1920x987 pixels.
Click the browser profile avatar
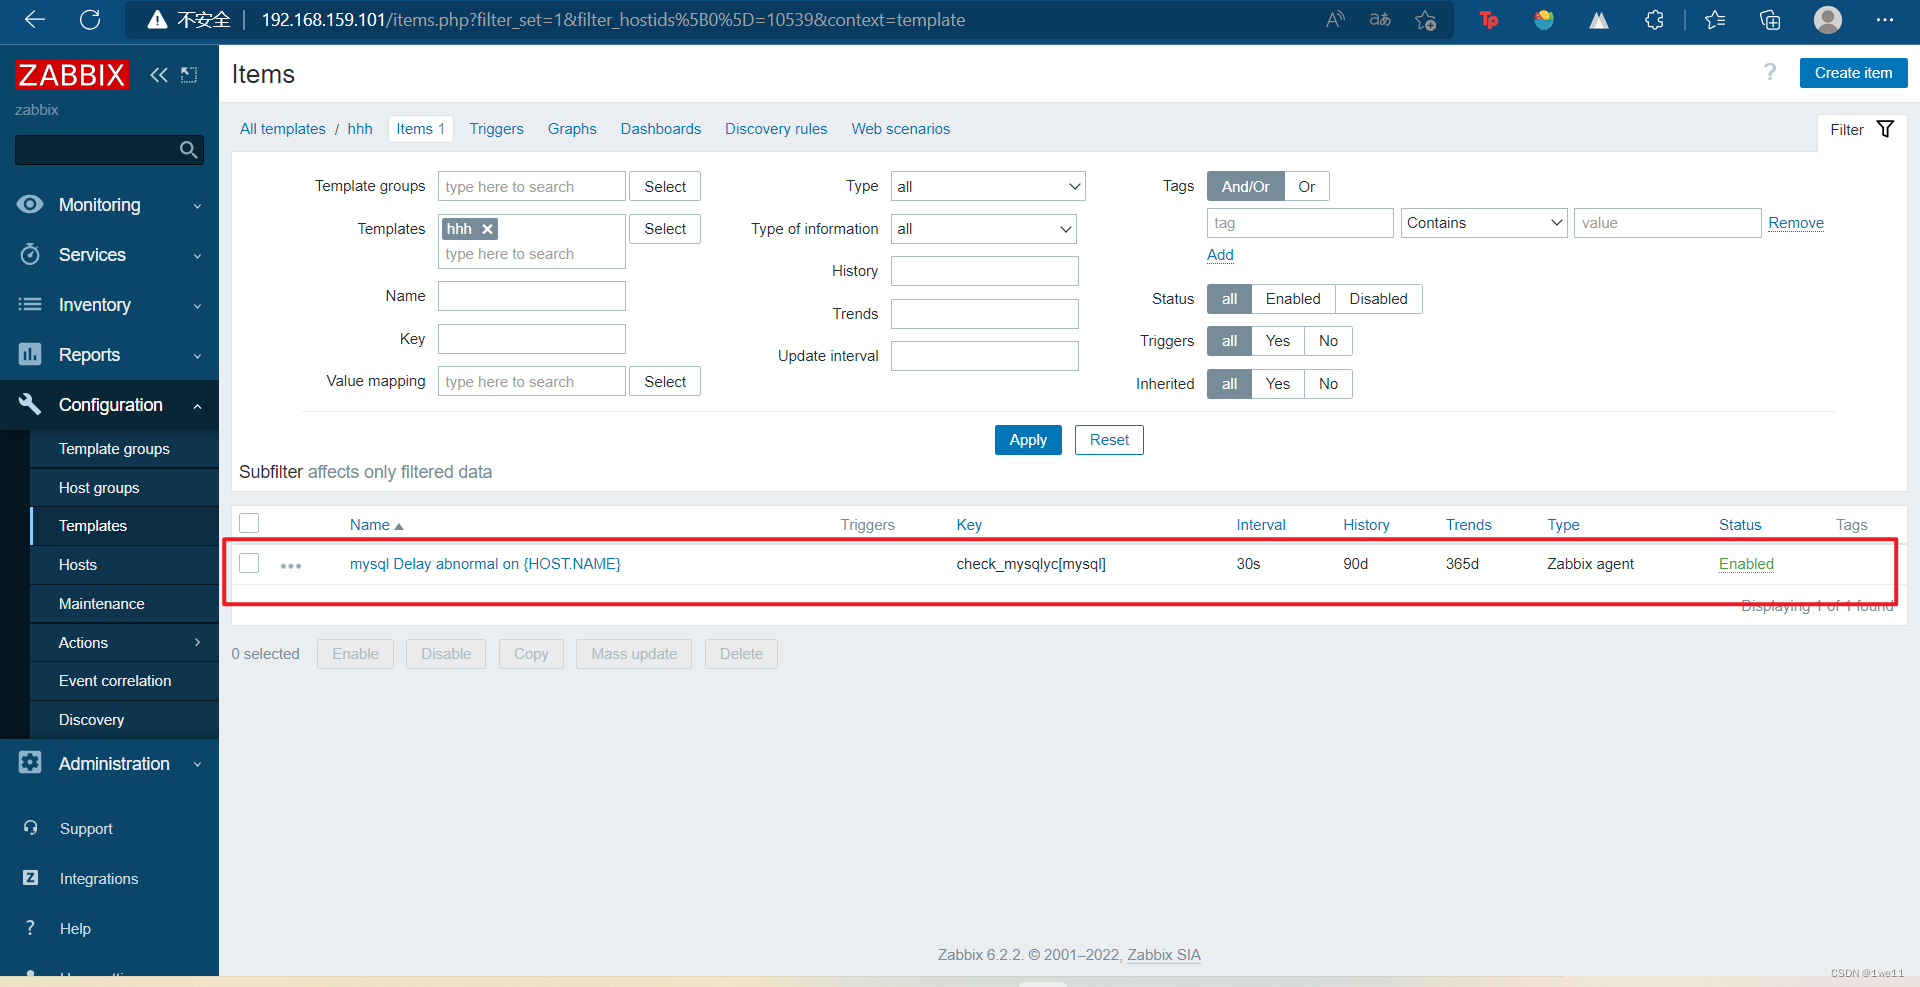pyautogui.click(x=1828, y=19)
